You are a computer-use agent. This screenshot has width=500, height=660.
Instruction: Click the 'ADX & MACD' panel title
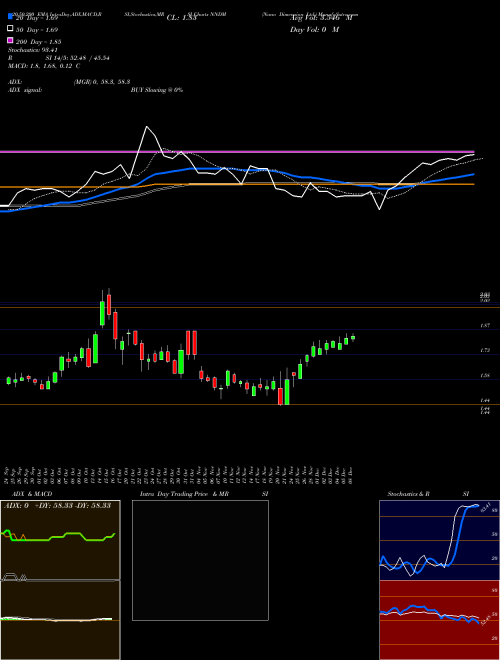(32, 494)
